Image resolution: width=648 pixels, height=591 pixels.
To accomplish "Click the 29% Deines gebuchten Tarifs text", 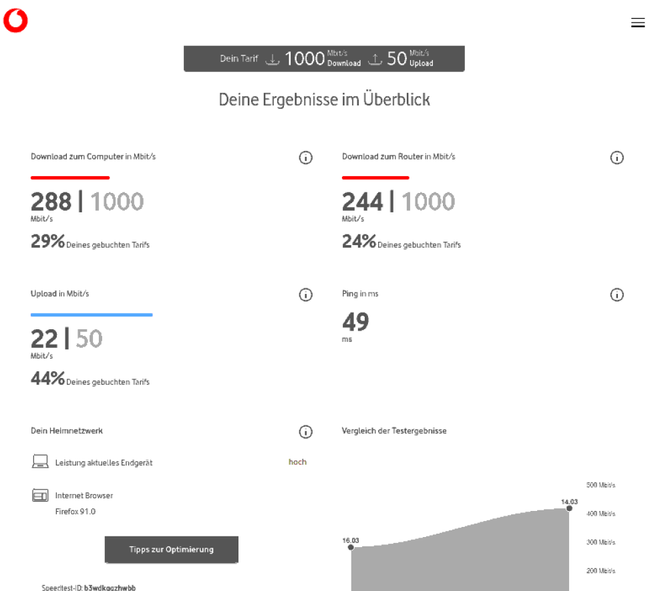I will tap(90, 241).
